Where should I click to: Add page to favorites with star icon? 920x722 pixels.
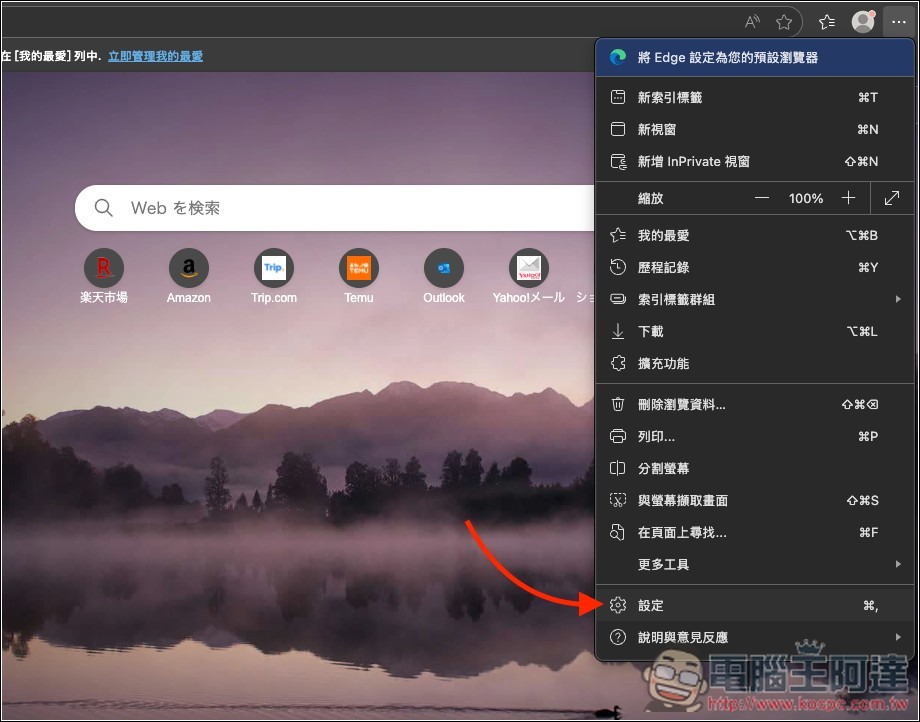(784, 22)
